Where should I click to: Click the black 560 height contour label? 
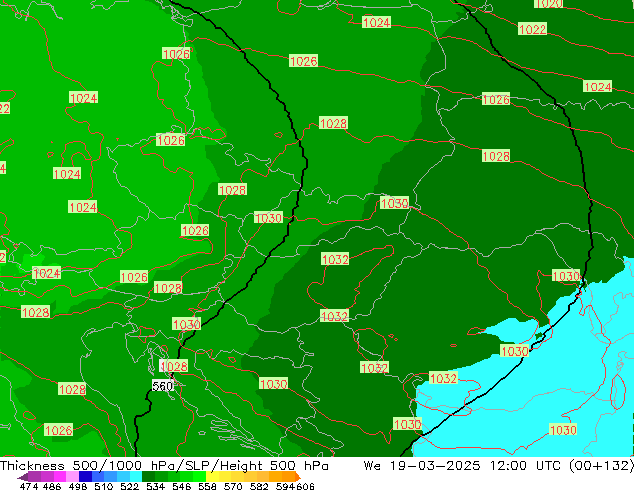163,386
